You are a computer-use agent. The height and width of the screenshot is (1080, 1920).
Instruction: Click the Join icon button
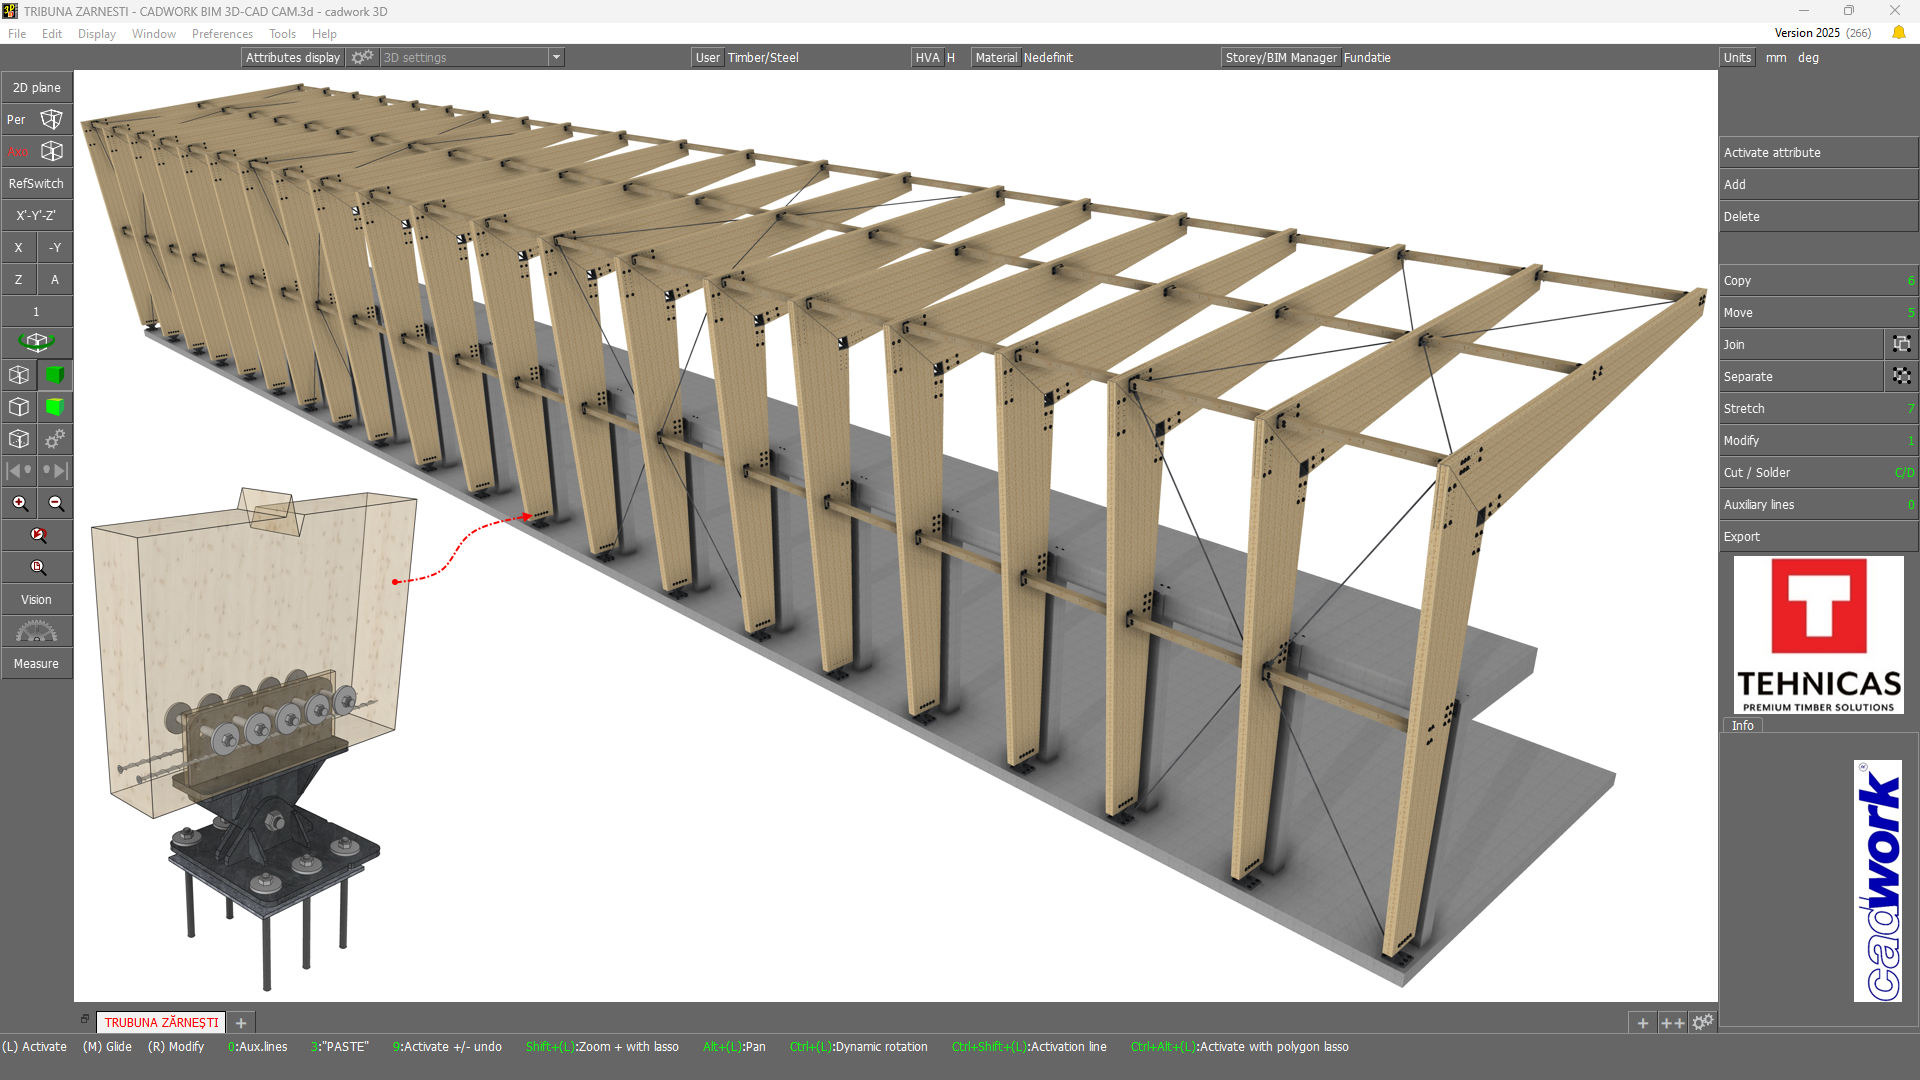pos(1901,345)
